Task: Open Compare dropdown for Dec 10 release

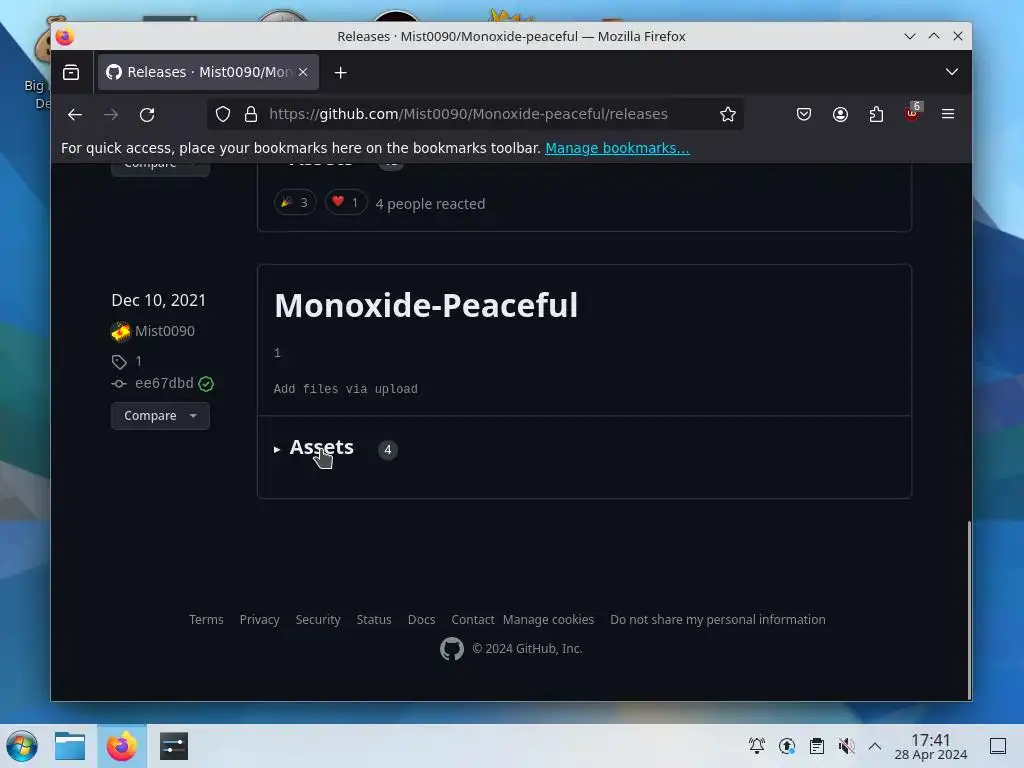Action: (x=160, y=416)
